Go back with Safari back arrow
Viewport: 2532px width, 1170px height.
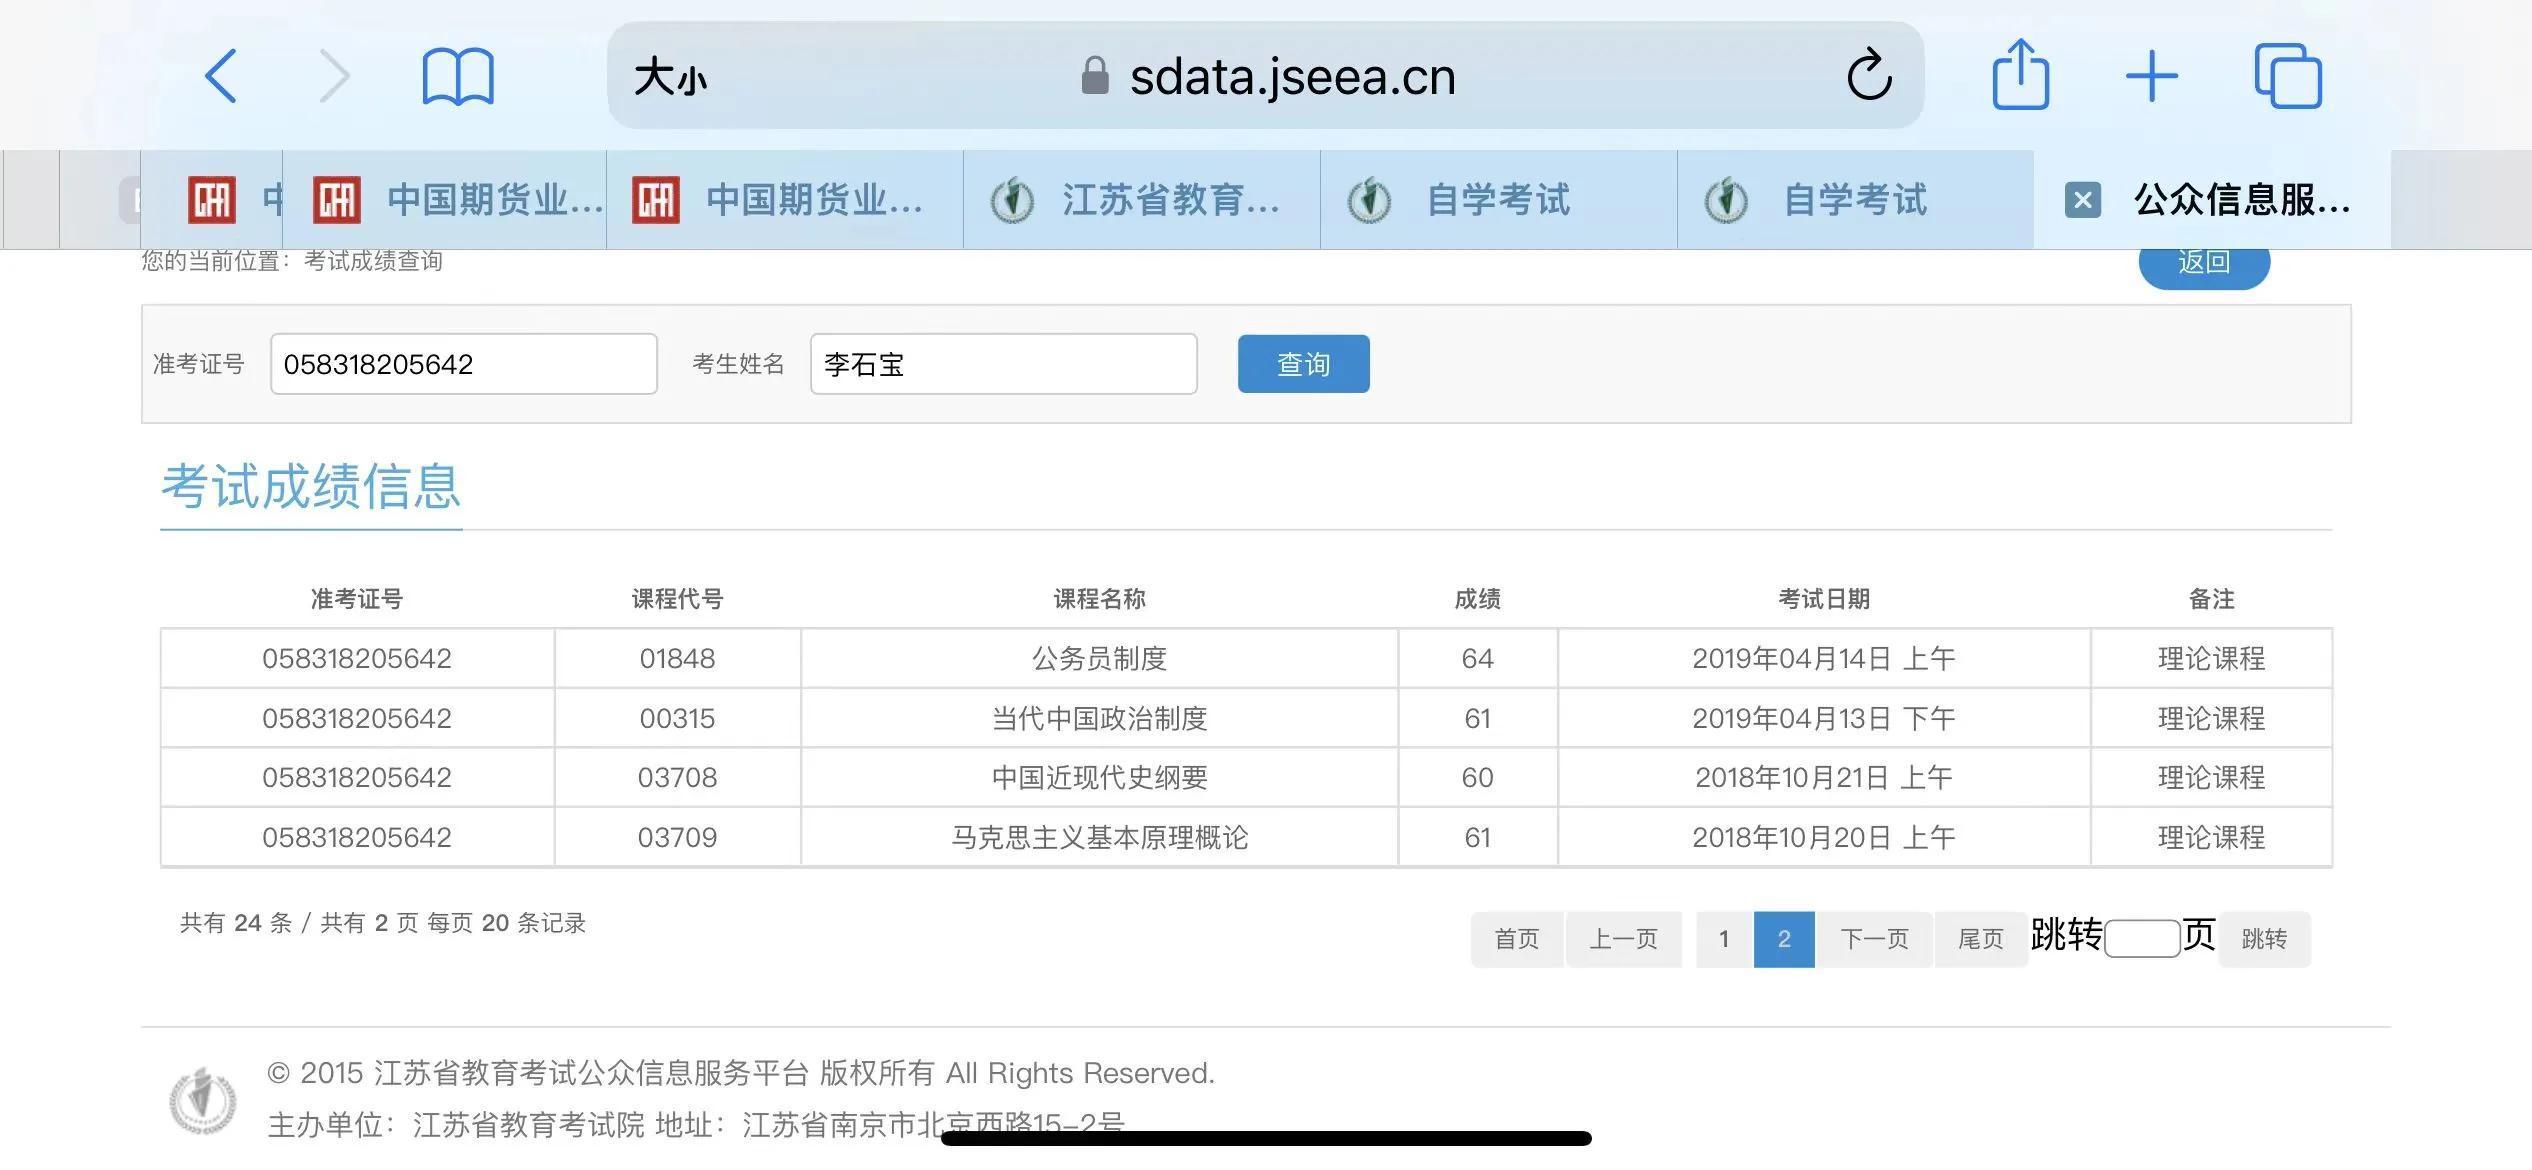click(x=220, y=76)
